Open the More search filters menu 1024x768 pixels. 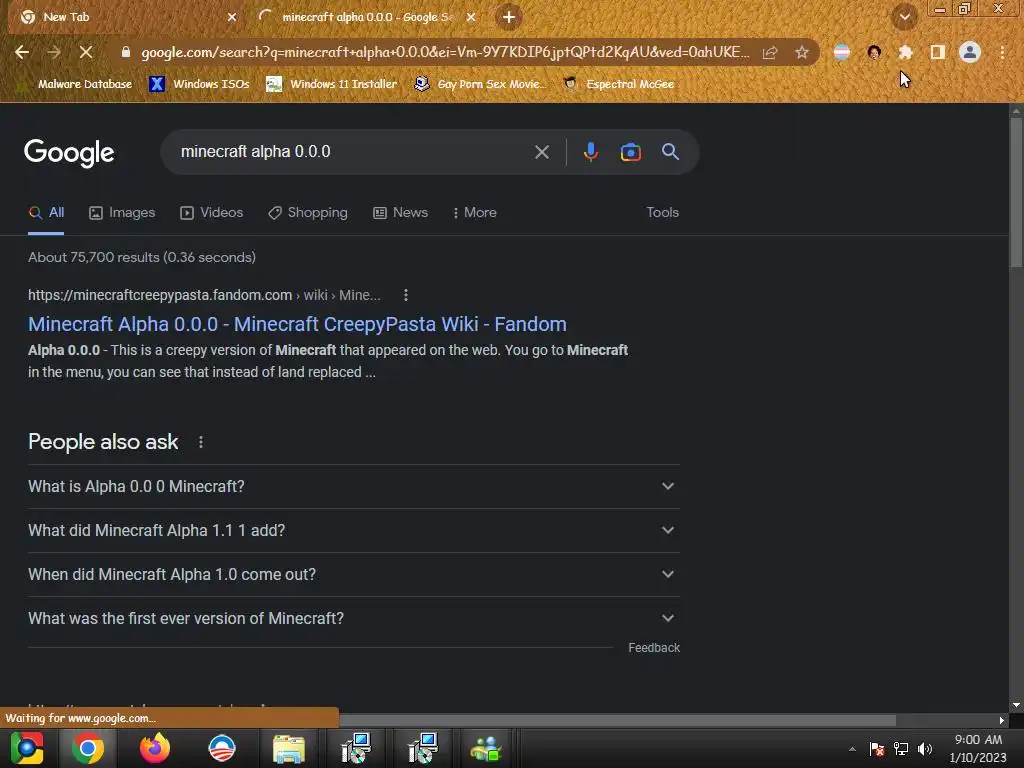(475, 213)
